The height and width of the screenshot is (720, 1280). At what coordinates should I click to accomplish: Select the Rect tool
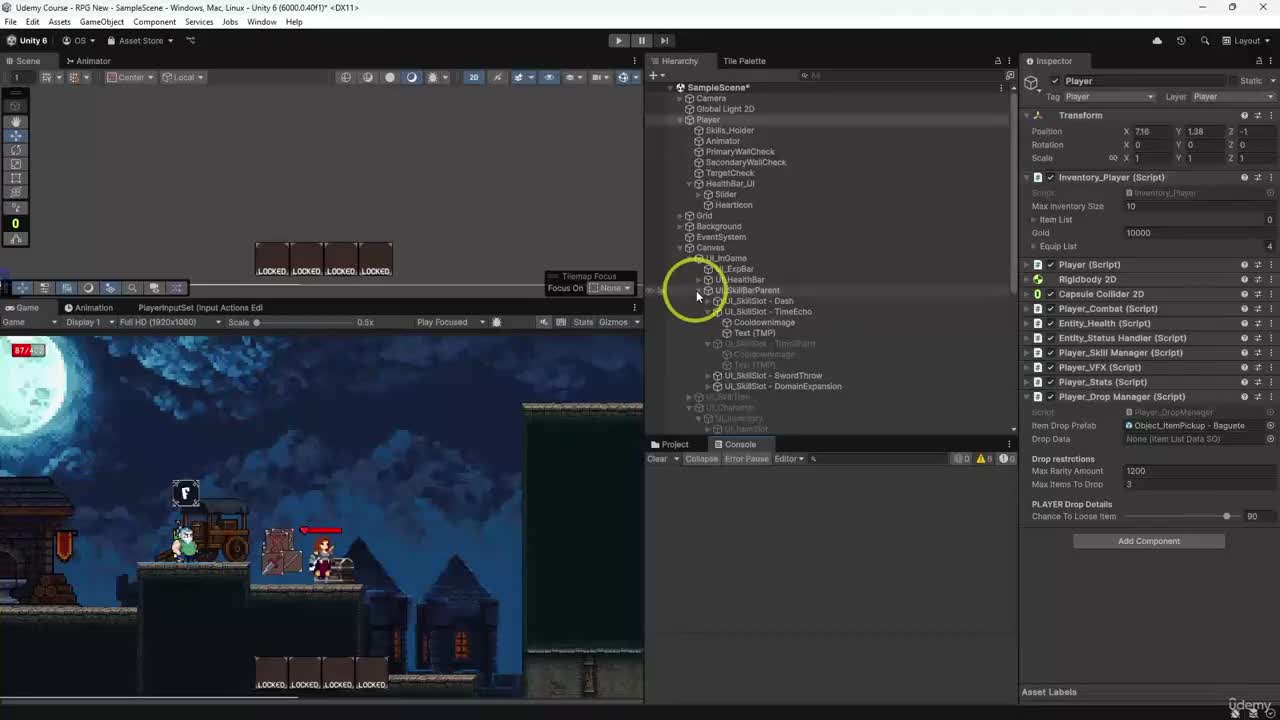click(x=15, y=178)
